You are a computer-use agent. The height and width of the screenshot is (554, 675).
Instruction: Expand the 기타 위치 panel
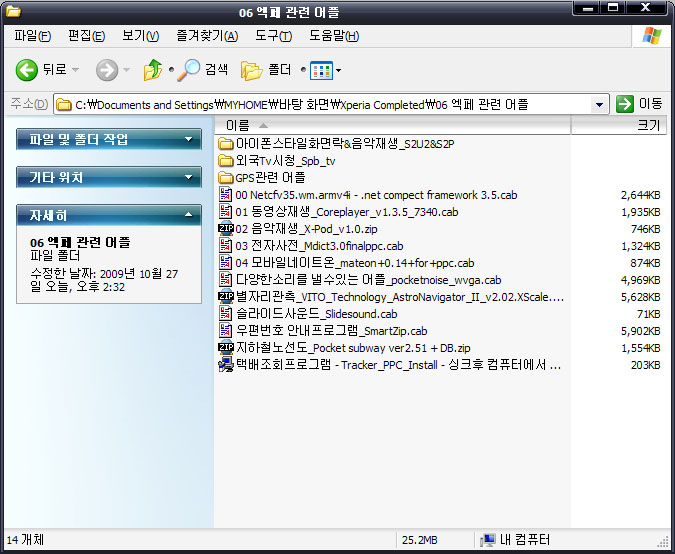[189, 178]
